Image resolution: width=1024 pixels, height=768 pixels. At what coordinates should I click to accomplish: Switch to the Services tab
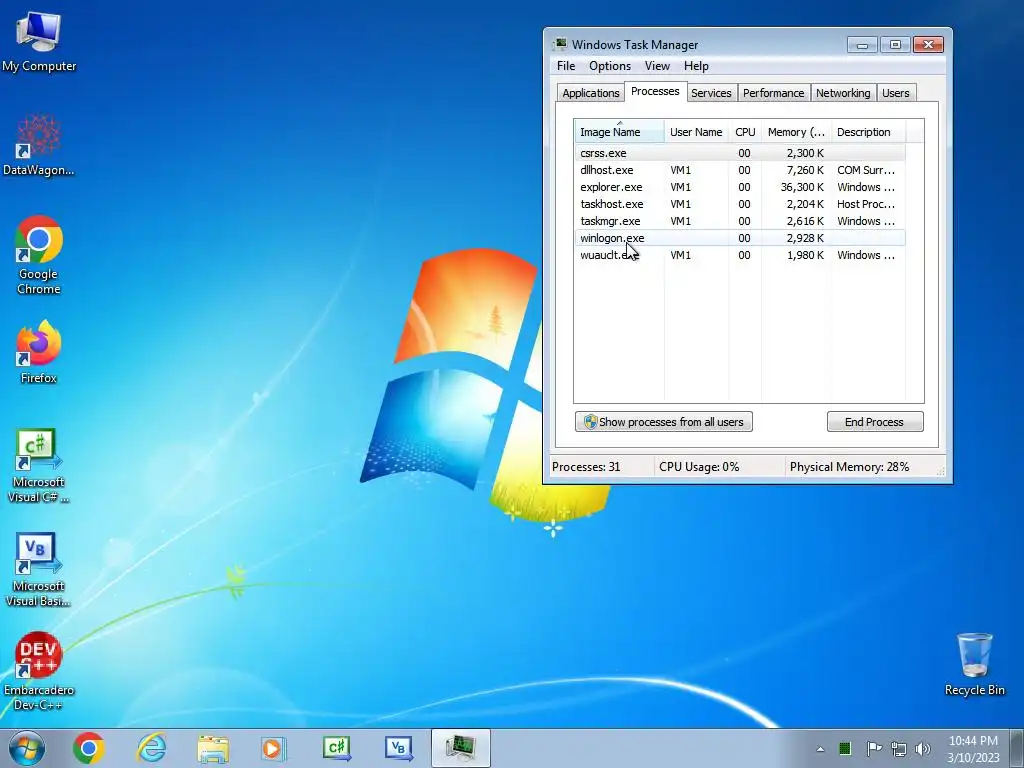pos(711,93)
